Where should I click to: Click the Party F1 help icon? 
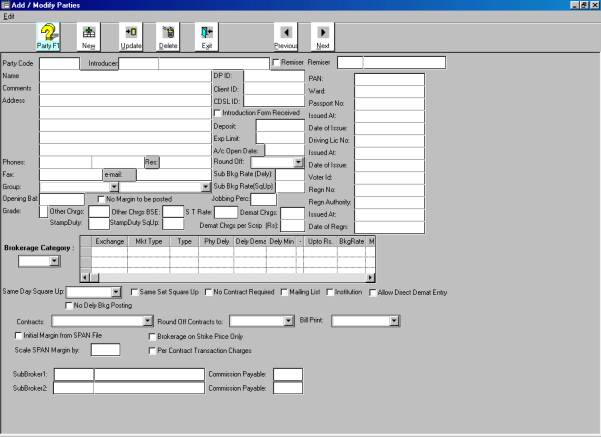click(x=48, y=37)
